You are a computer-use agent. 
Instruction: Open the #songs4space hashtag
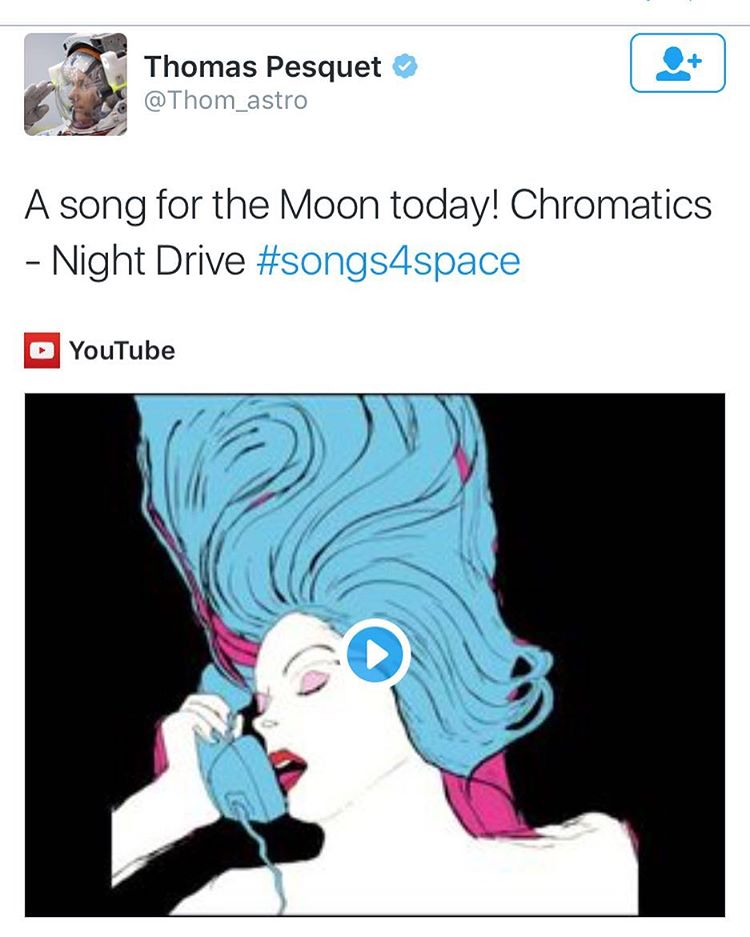[x=389, y=260]
